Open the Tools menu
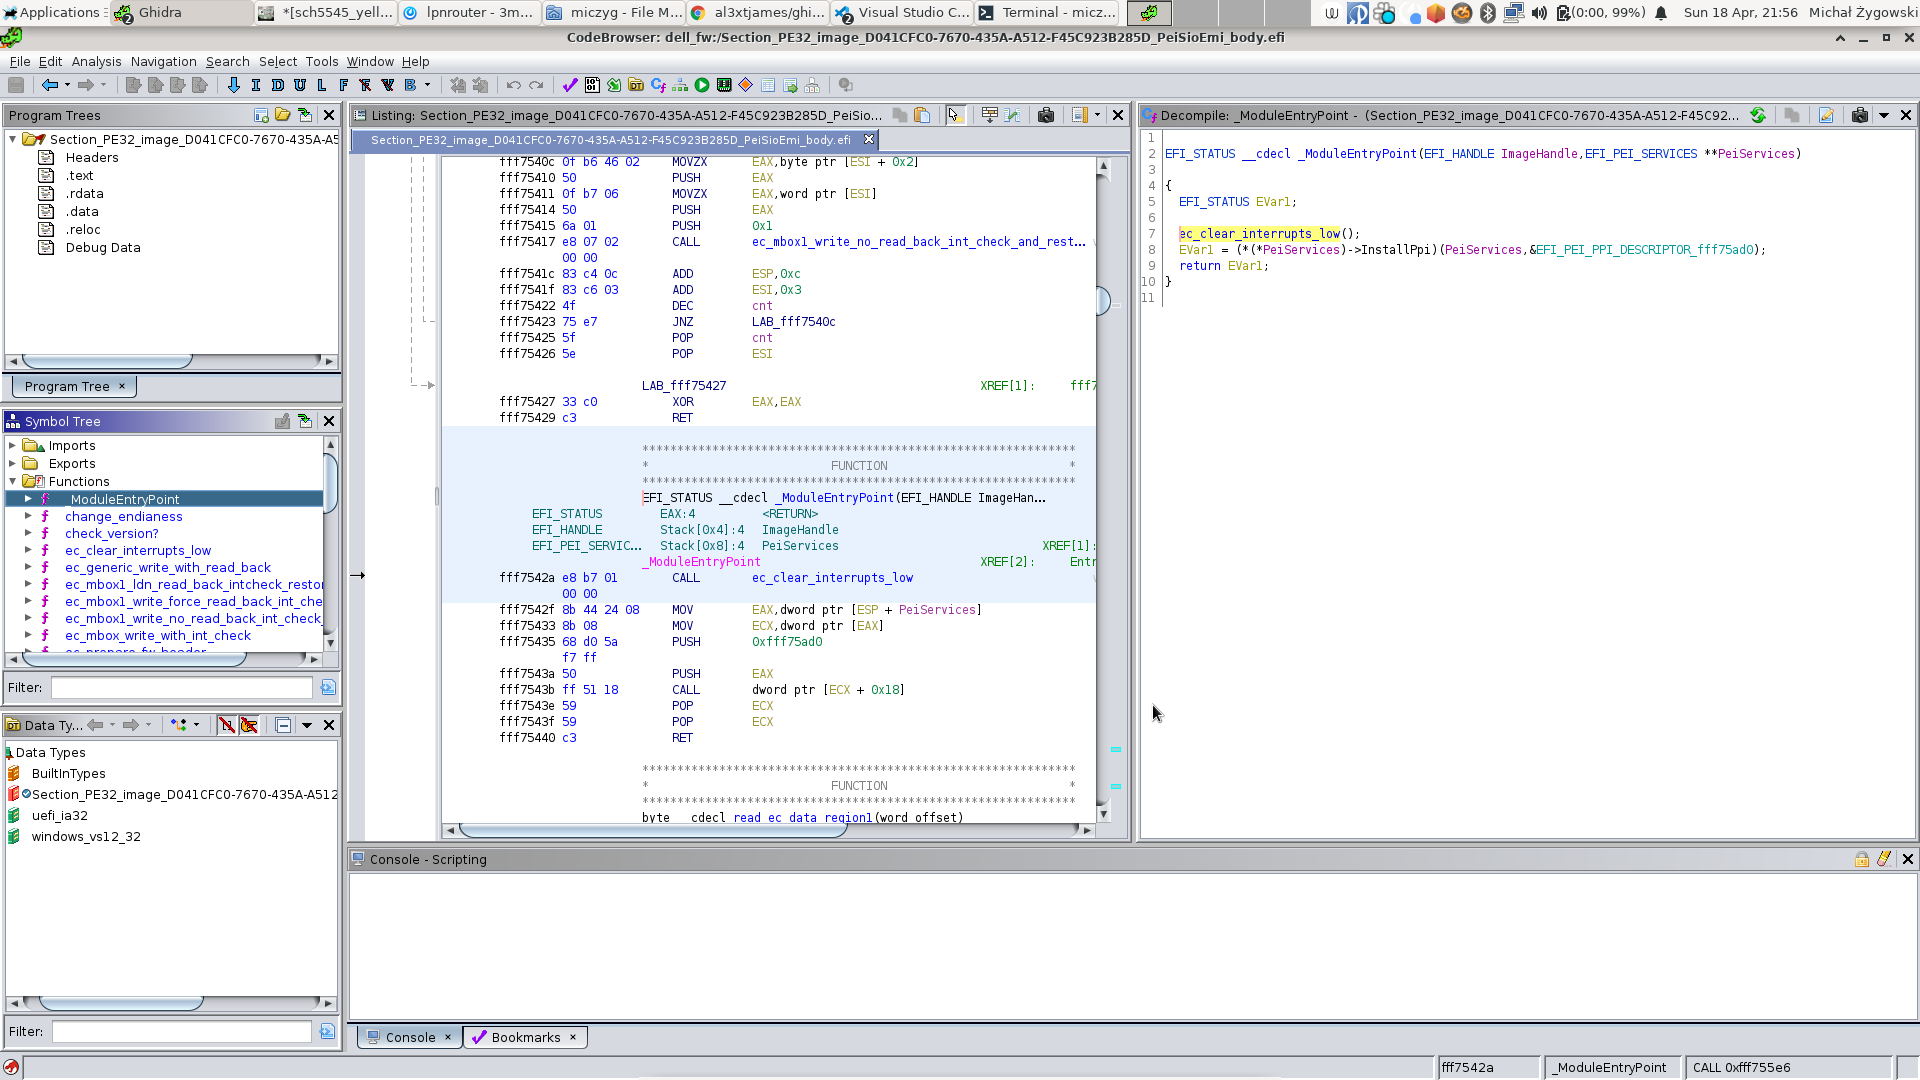 coord(322,61)
